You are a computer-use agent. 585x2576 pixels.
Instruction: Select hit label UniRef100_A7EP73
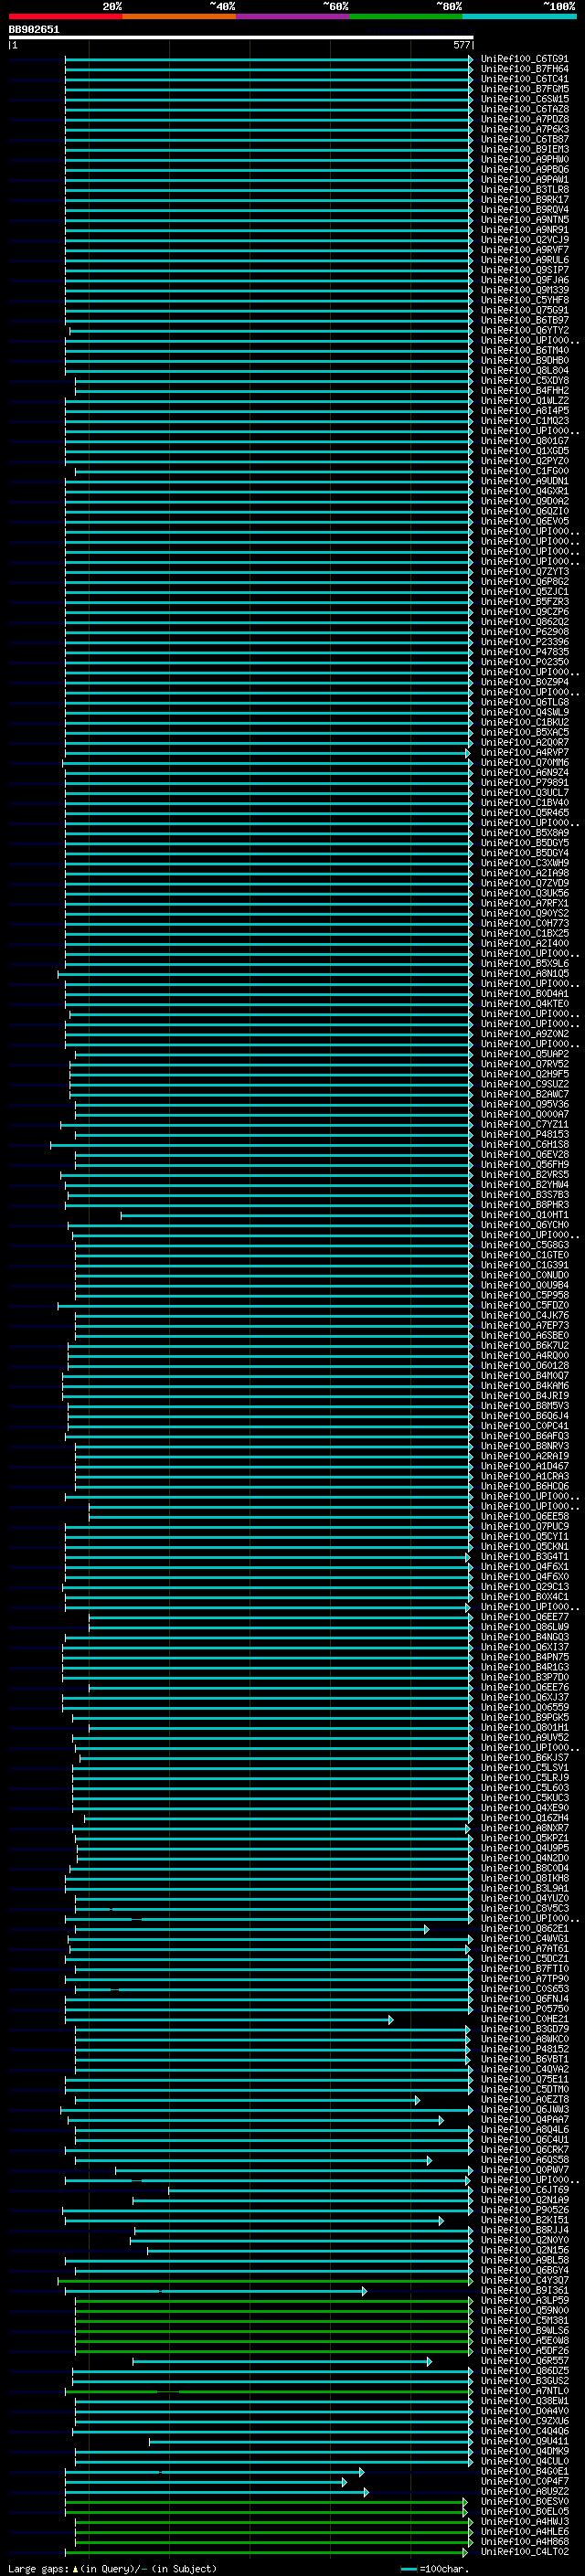point(525,1327)
